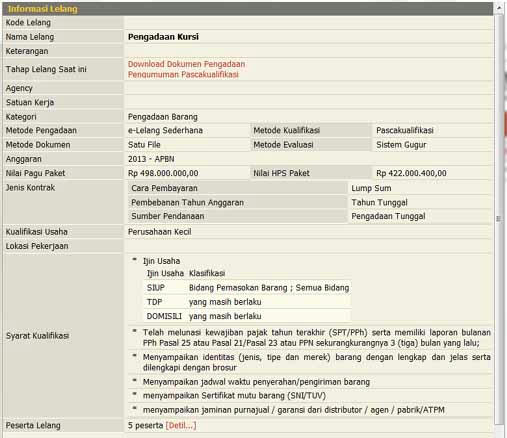Click the 'Jenis Kontrak' label
507x438 pixels.
[x=30, y=188]
